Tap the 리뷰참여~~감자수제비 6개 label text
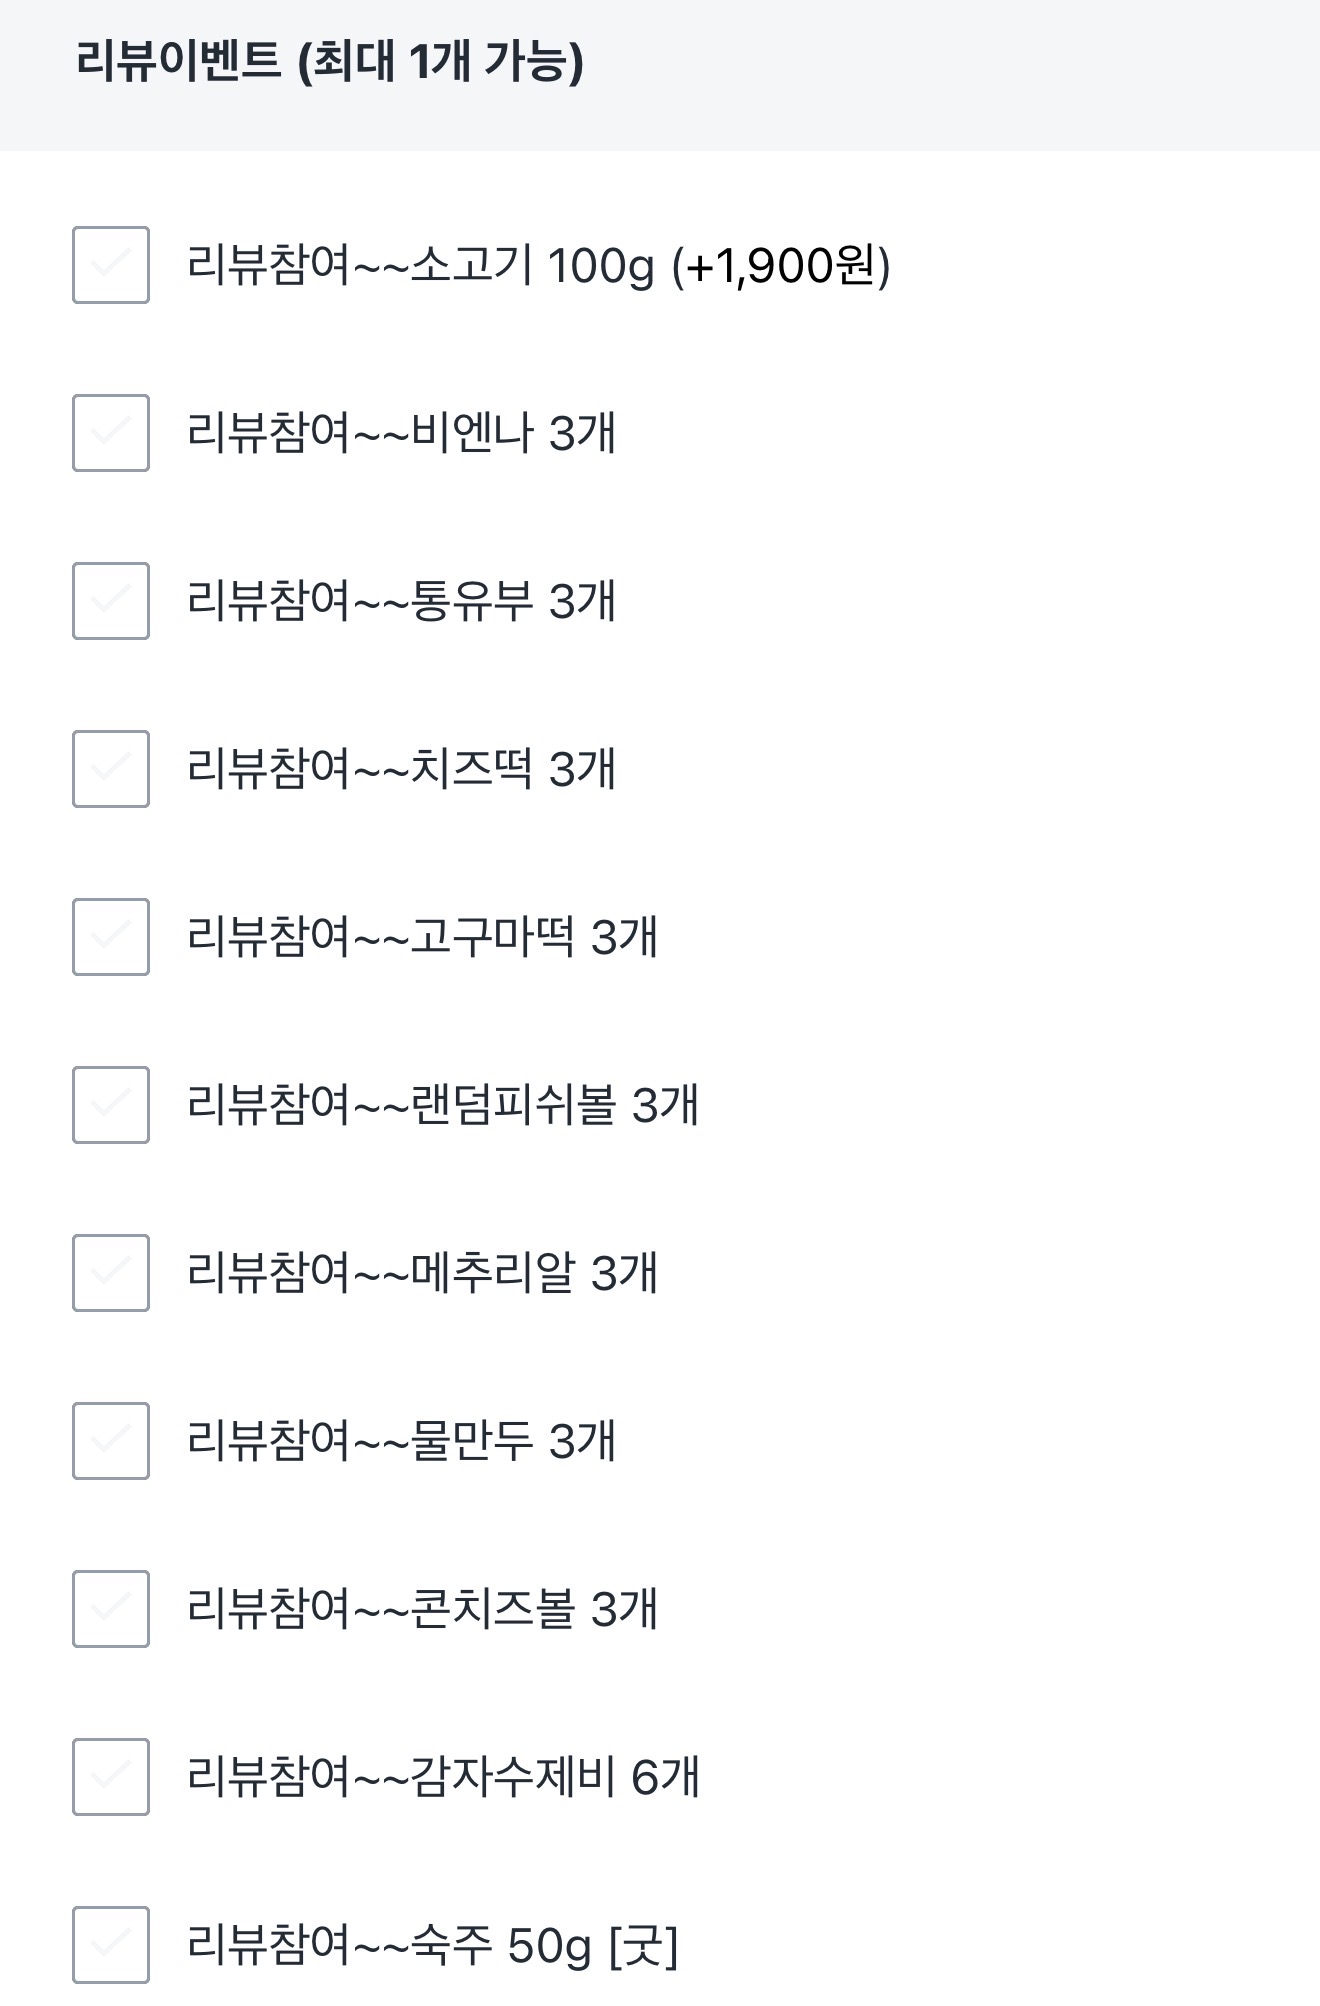Viewport: 1320px width, 2006px height. (443, 1778)
